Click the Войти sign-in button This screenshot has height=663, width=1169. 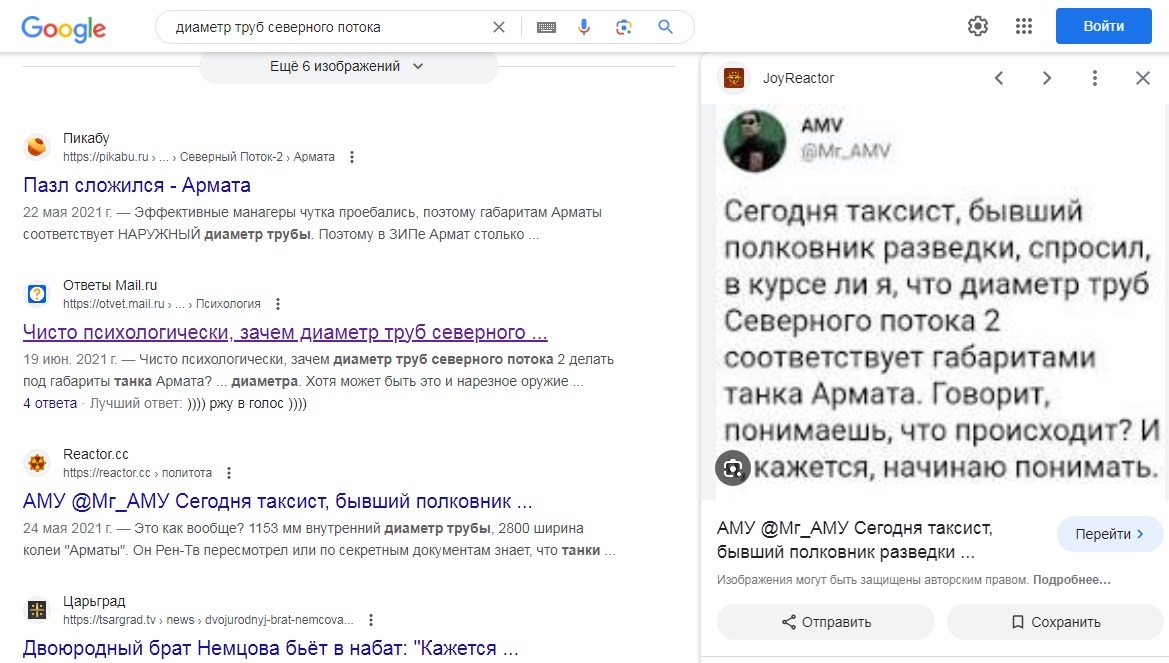tap(1103, 26)
